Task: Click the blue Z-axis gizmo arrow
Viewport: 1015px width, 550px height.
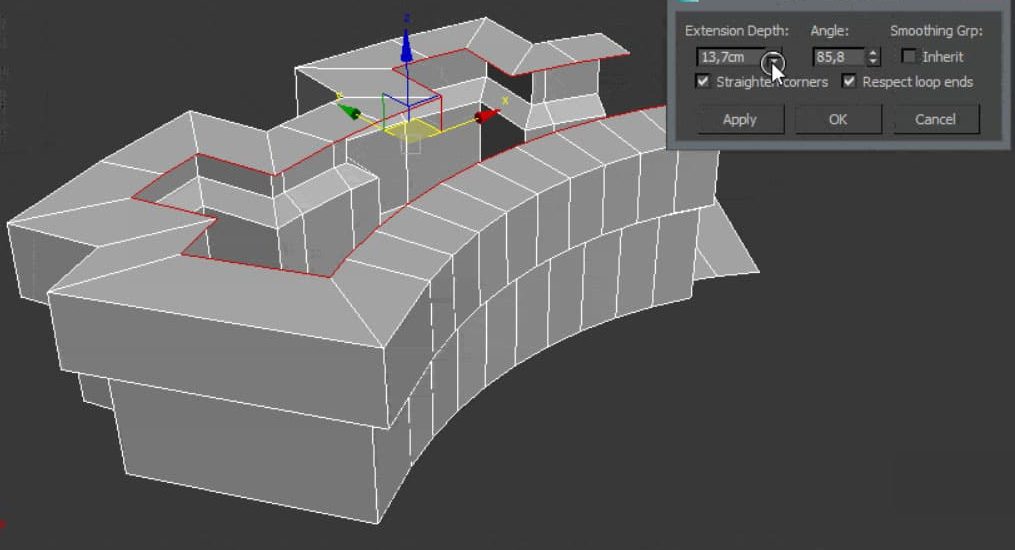Action: (407, 44)
